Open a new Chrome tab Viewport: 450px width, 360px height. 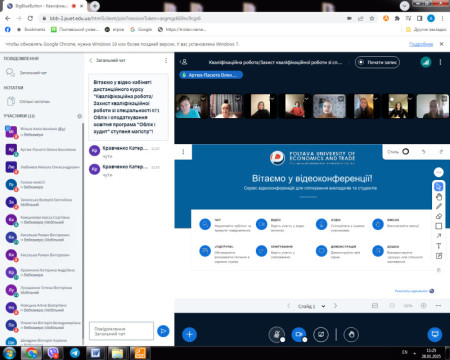tap(95, 6)
